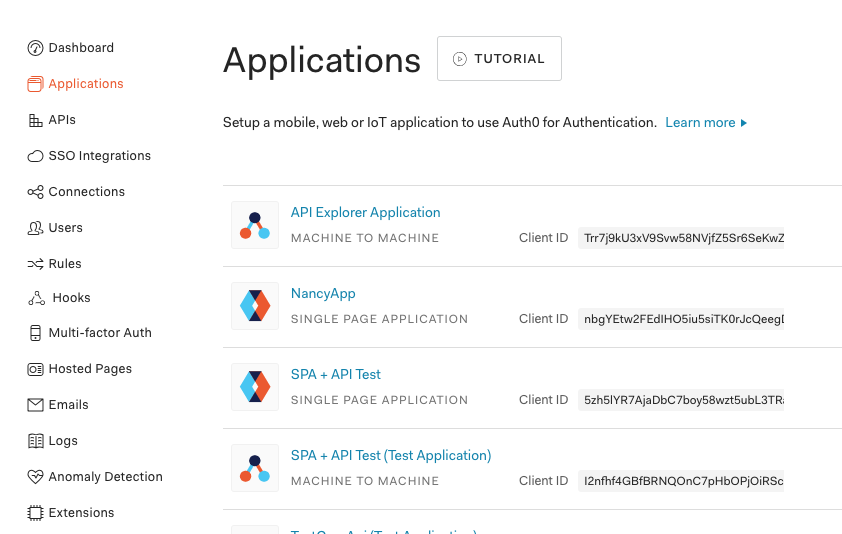Click the Client ID label in NancyApp row
The width and height of the screenshot is (842, 534).
coord(543,319)
